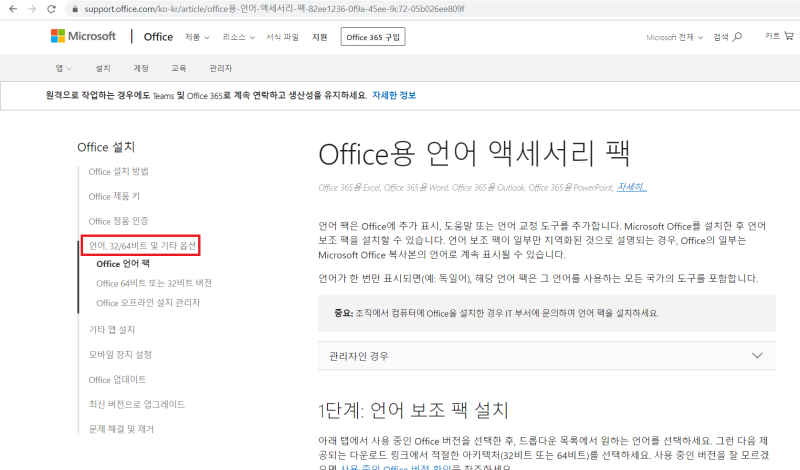Click the 카트 label

point(772,36)
